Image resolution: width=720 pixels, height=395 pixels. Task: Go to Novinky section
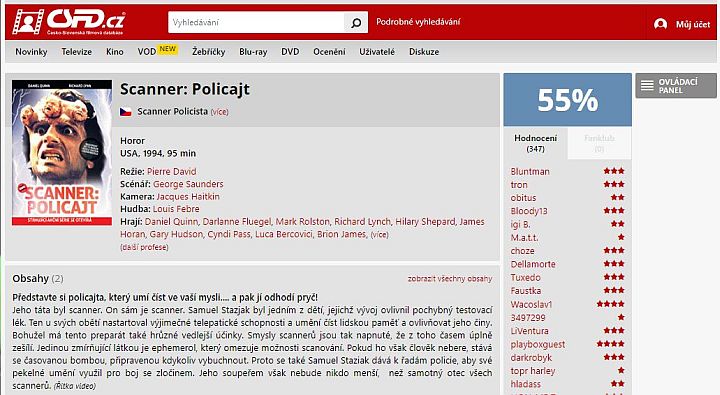(x=31, y=52)
